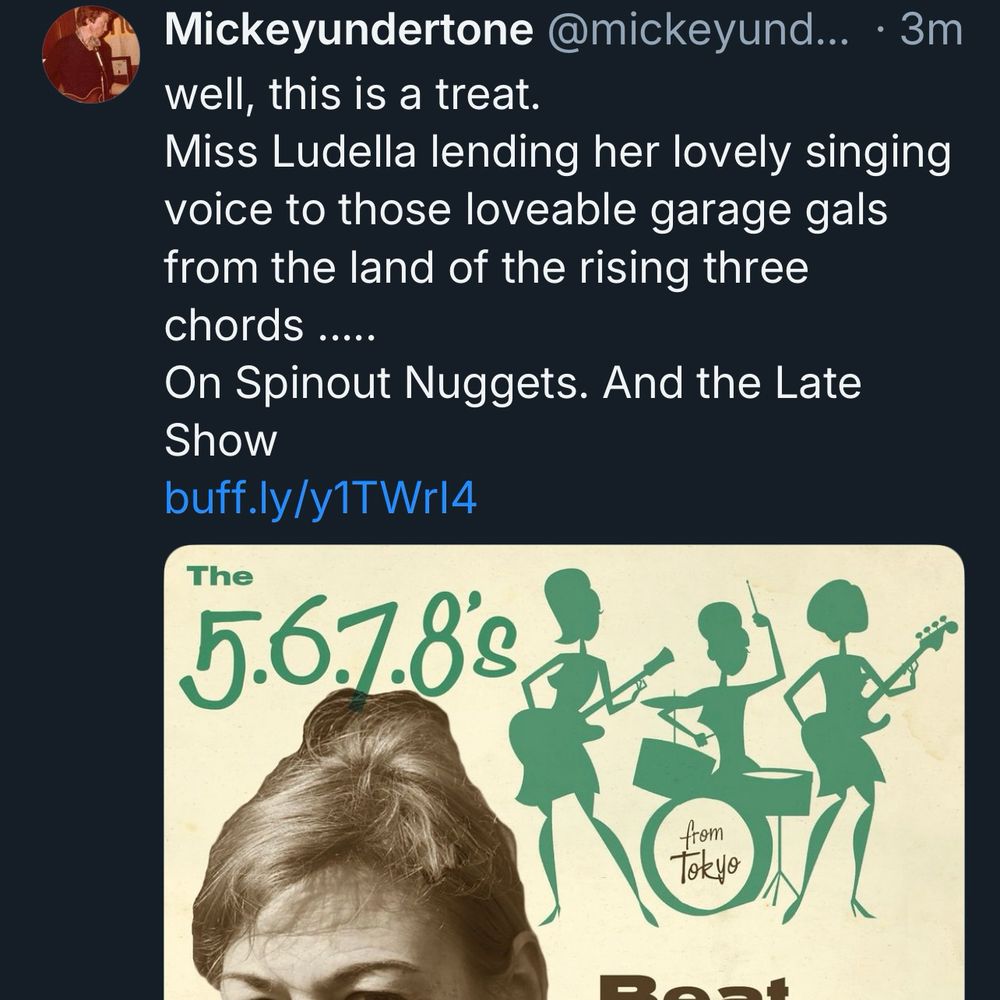Follow the buff.ly/y1TWrl4 link
The width and height of the screenshot is (1000, 1000).
(320, 497)
